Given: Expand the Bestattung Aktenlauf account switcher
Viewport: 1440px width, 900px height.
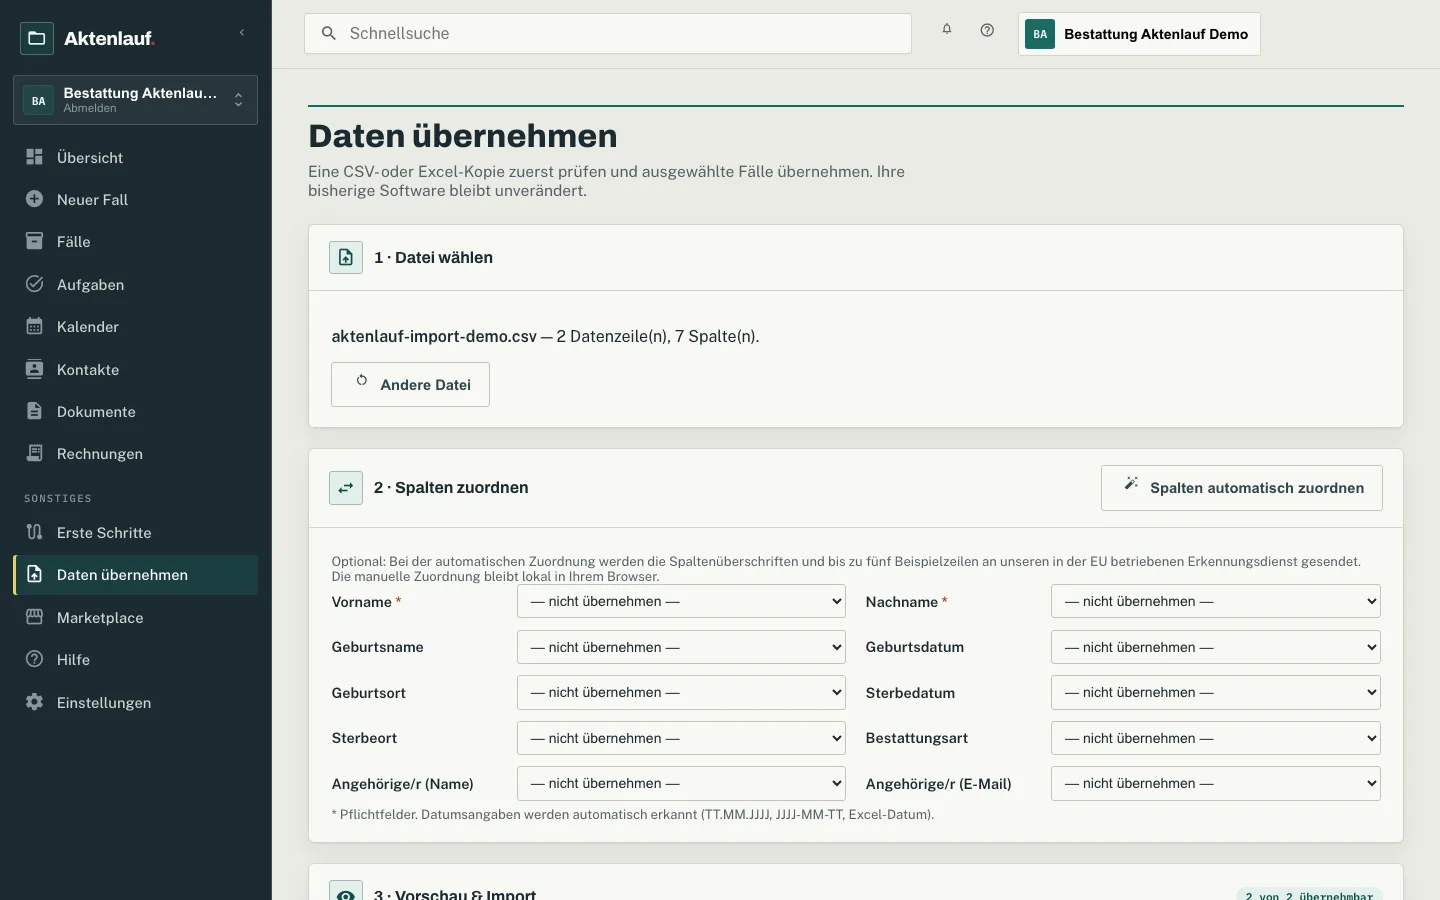Looking at the screenshot, I should point(135,100).
